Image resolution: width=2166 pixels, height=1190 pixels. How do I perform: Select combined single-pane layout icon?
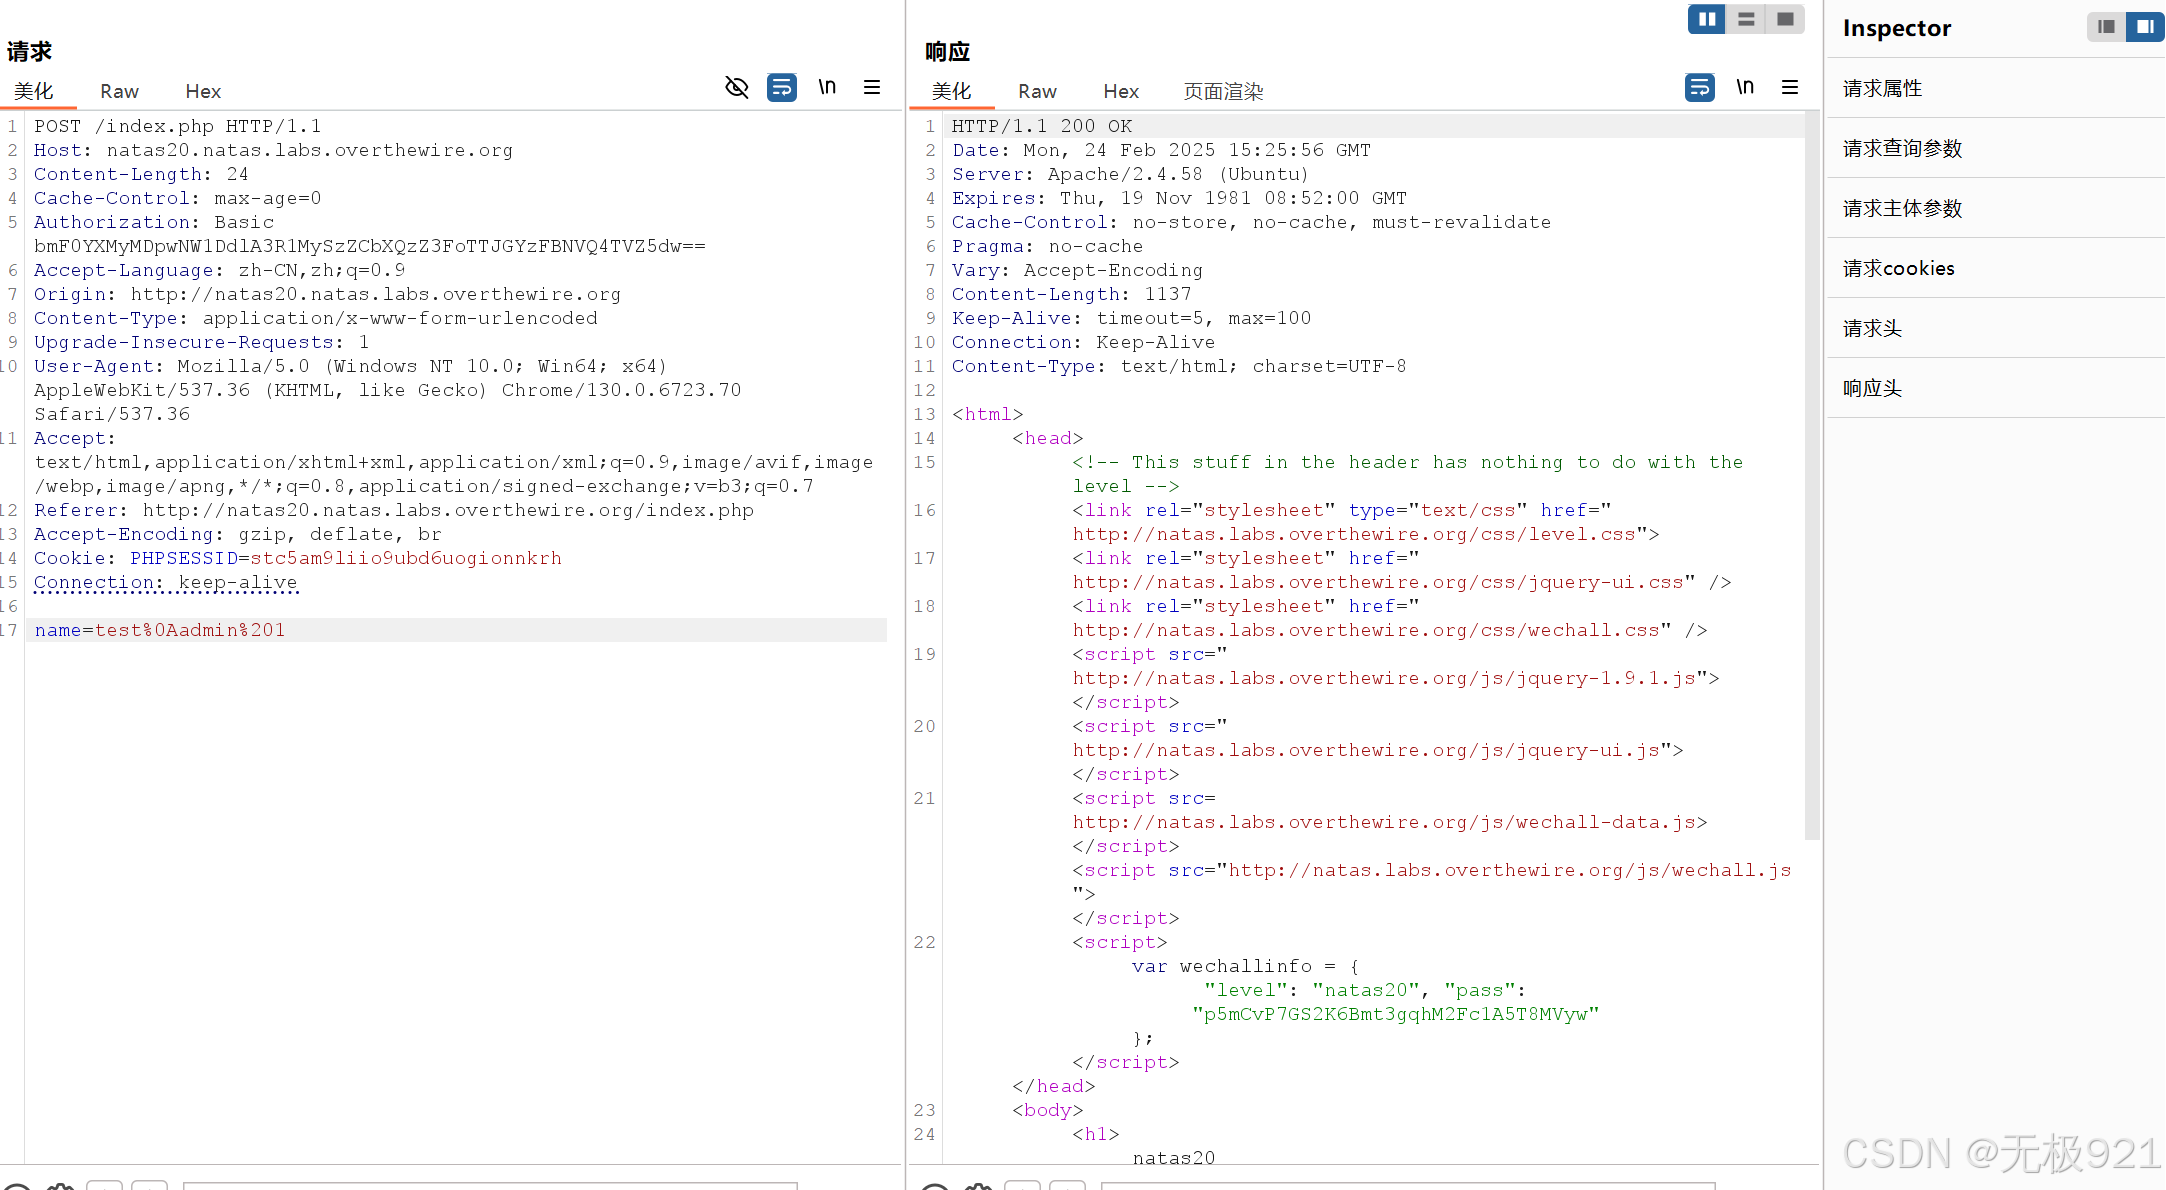[1785, 19]
